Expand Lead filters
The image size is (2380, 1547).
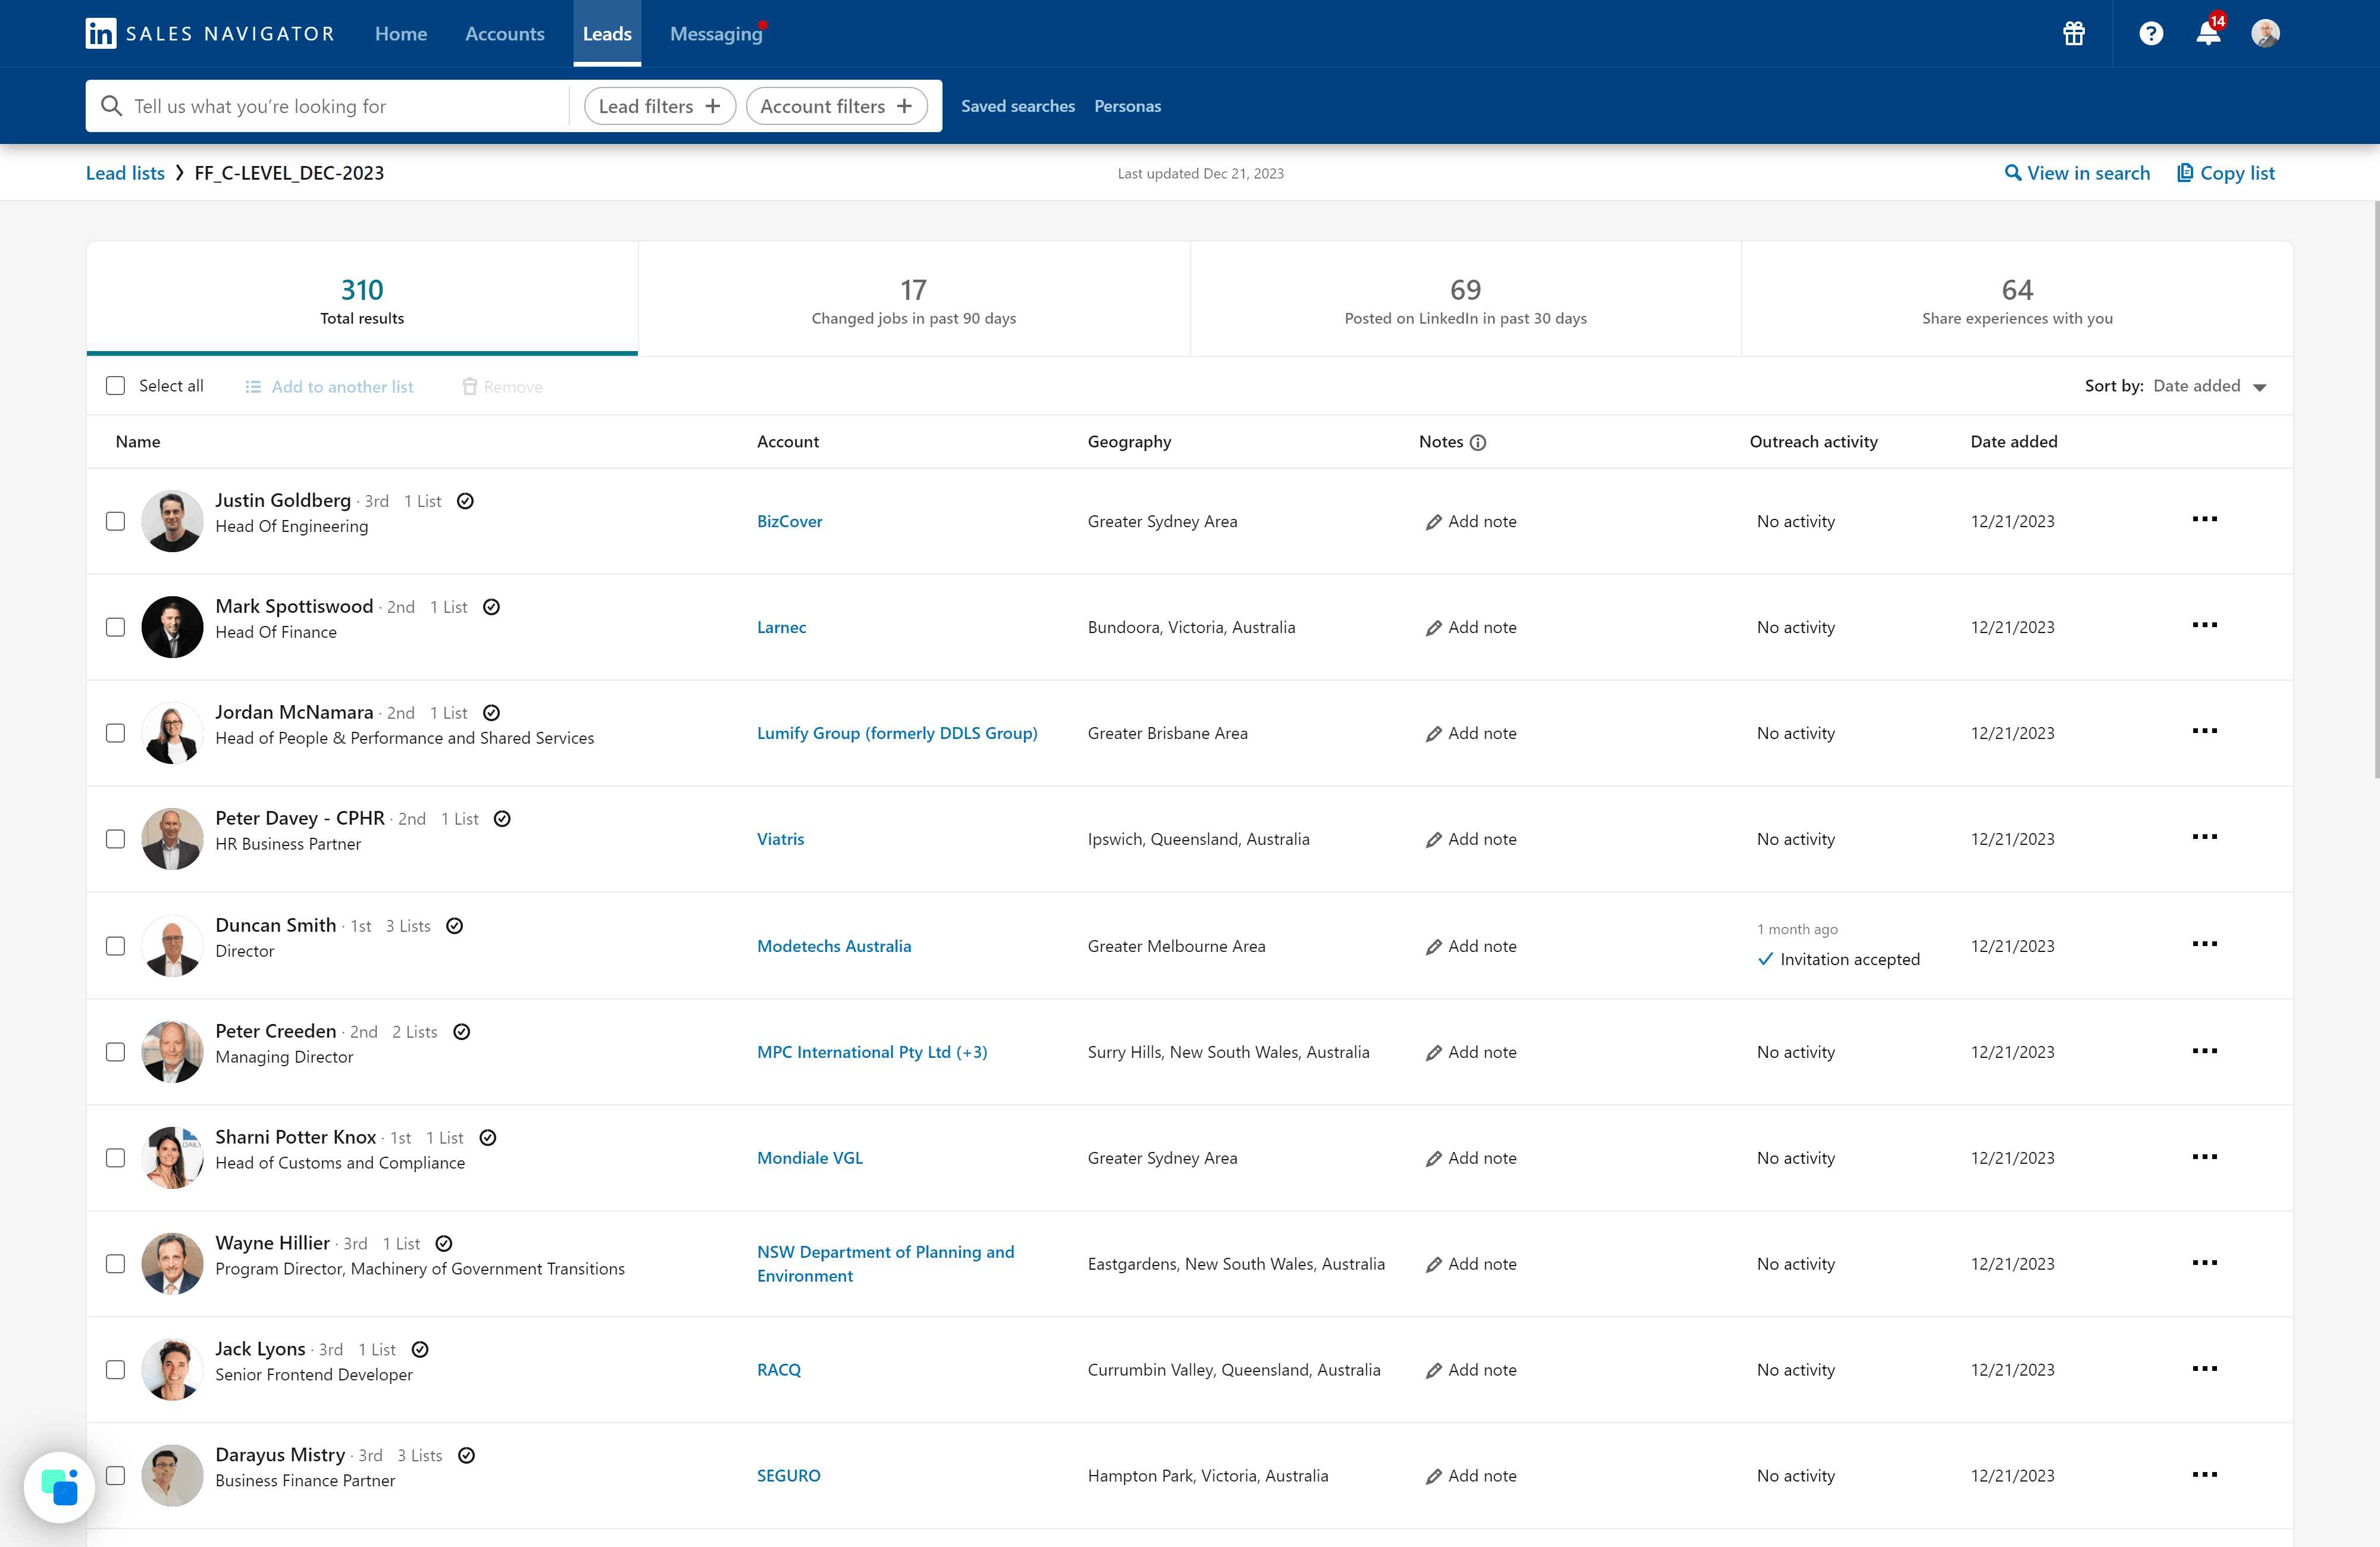pos(660,106)
